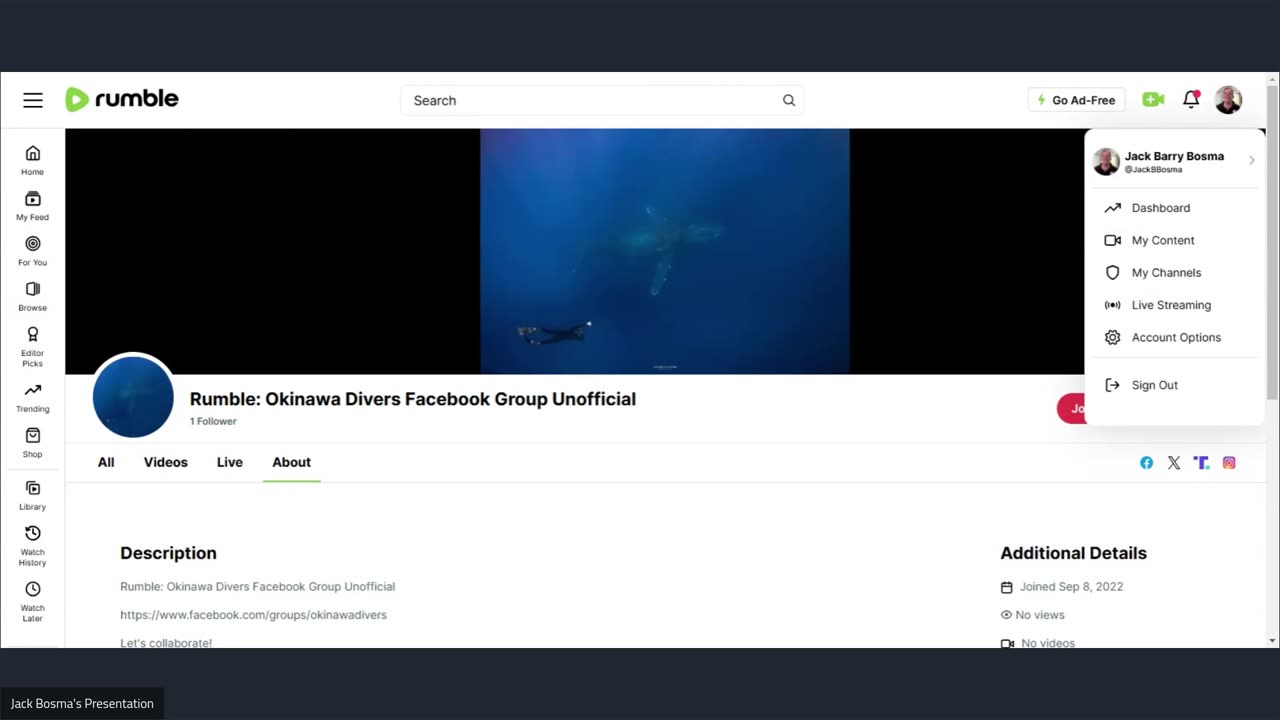Switch to the All tab
1280x720 pixels.
(106, 462)
